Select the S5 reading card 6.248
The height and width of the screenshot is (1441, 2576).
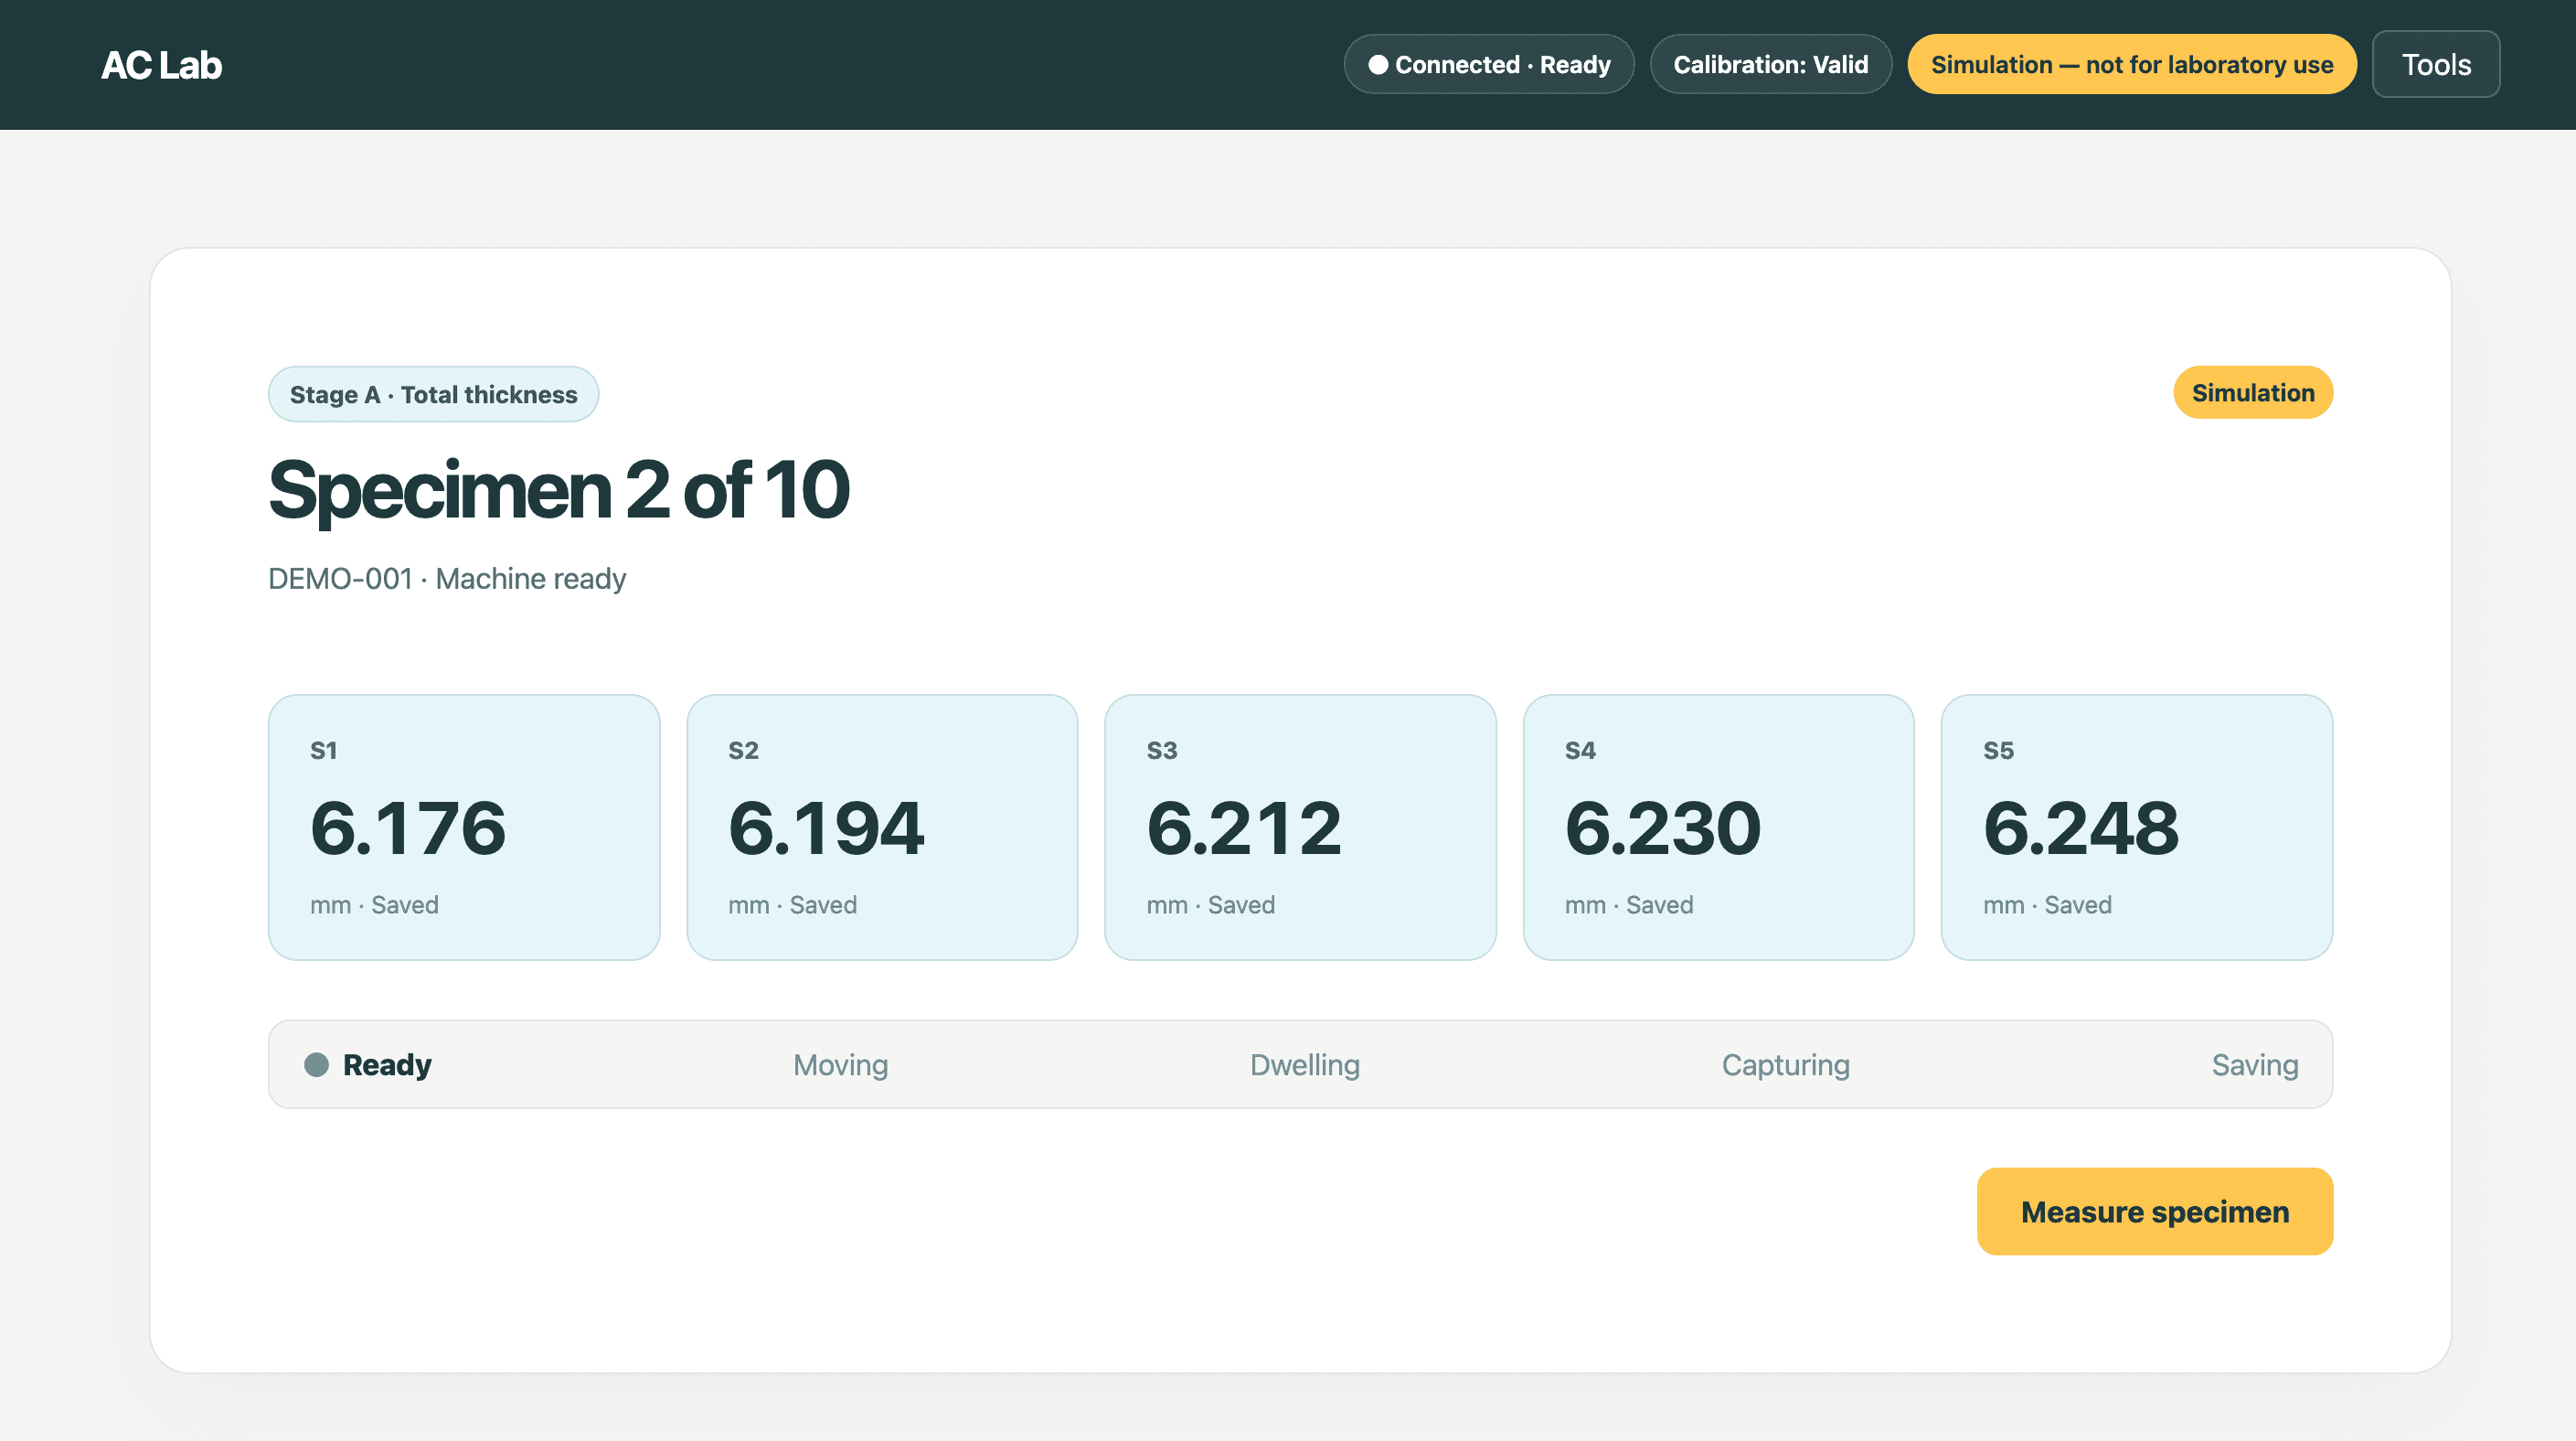point(2136,827)
